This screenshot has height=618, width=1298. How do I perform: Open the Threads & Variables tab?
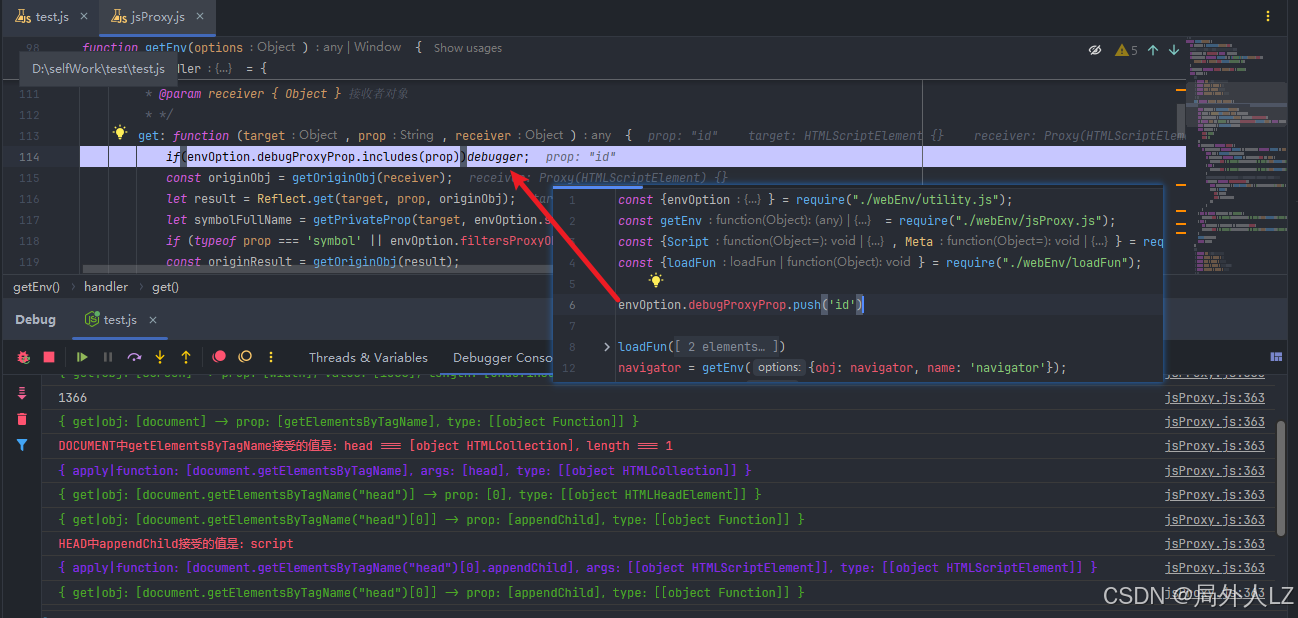click(x=368, y=357)
